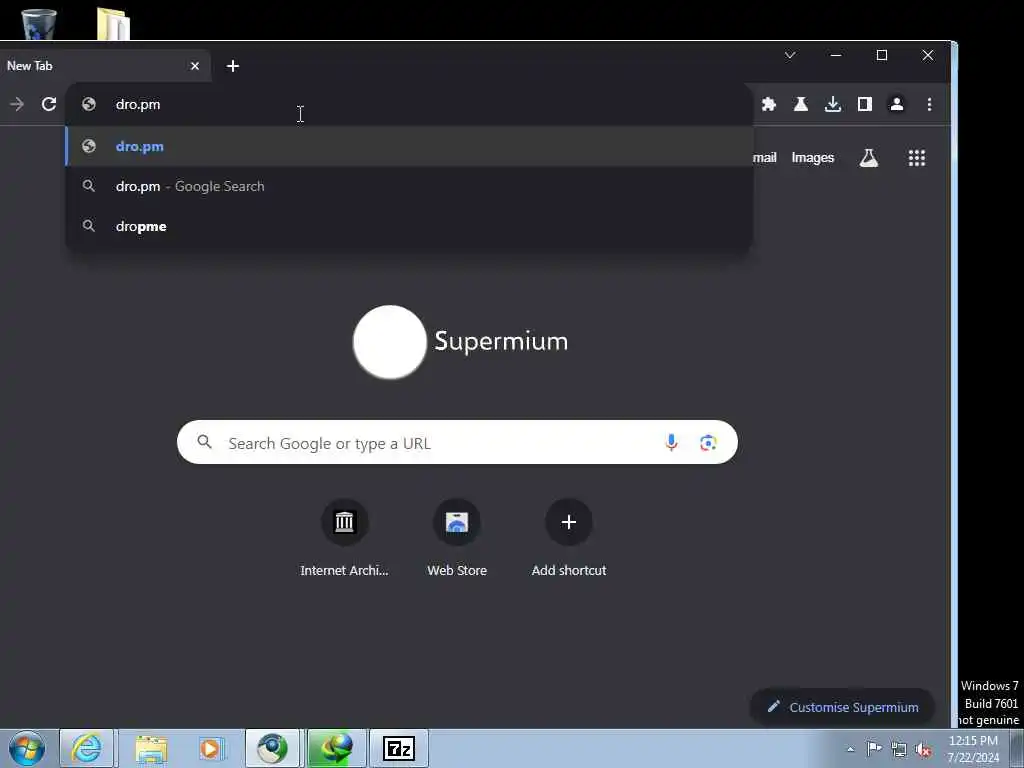The height and width of the screenshot is (768, 1024).
Task: Pick the dropme search suggestion
Action: click(409, 226)
